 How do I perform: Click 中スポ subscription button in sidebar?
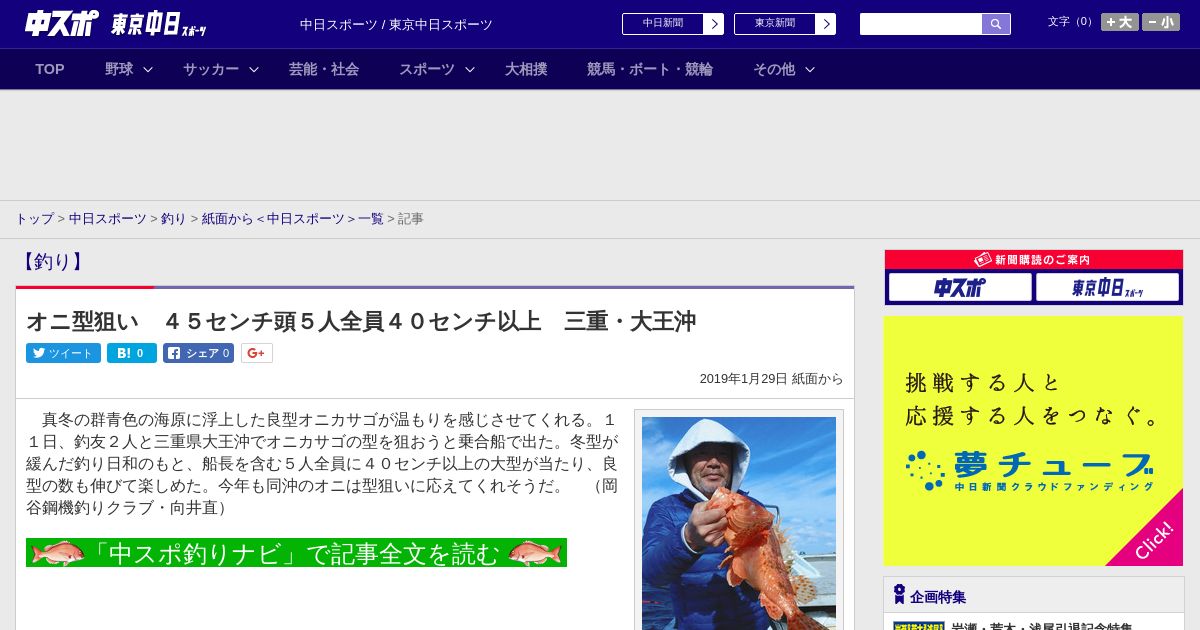(x=960, y=287)
